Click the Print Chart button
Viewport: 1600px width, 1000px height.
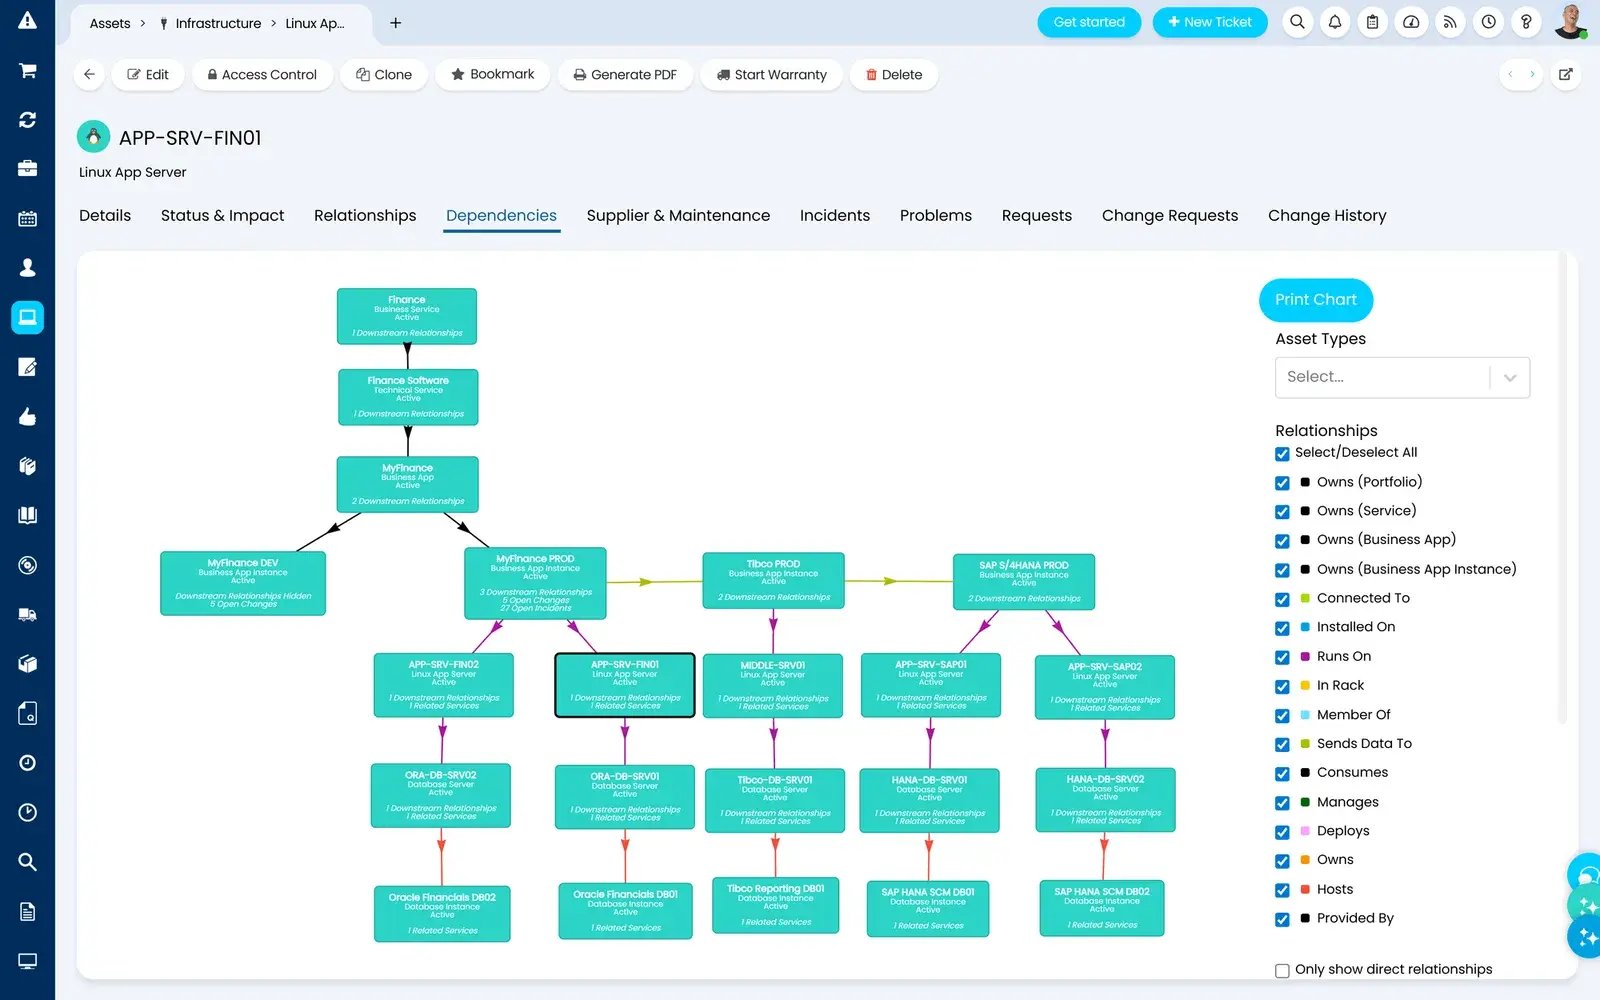click(1315, 299)
